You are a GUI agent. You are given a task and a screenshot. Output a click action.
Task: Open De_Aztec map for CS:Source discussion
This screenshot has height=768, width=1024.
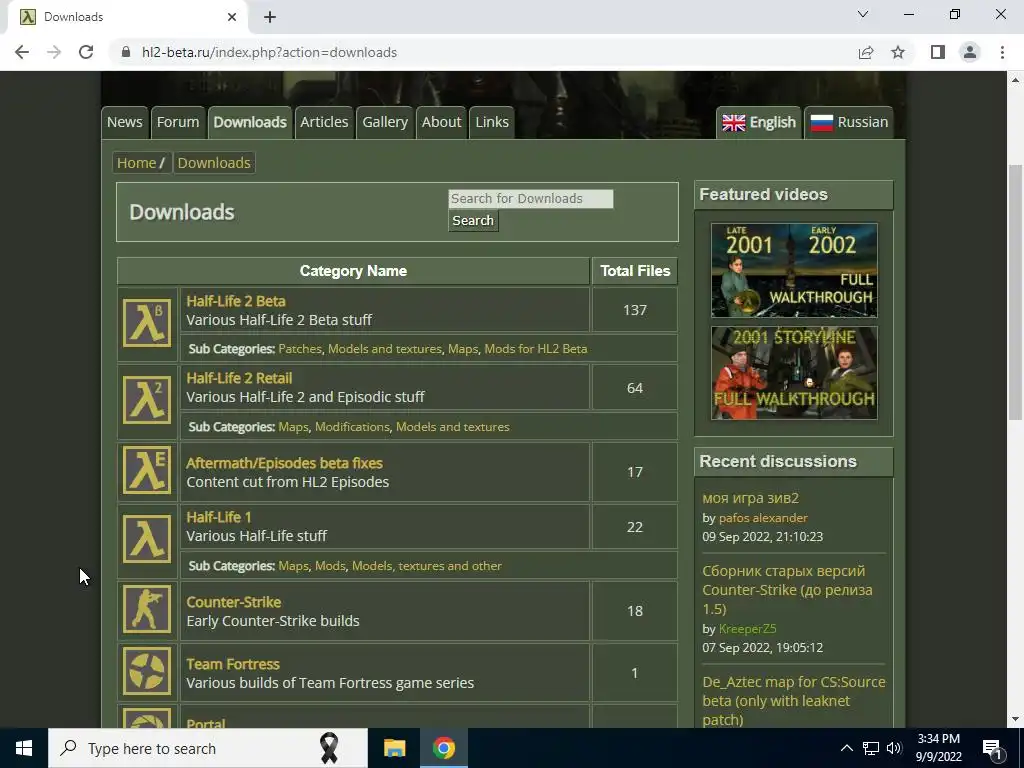[x=793, y=701]
